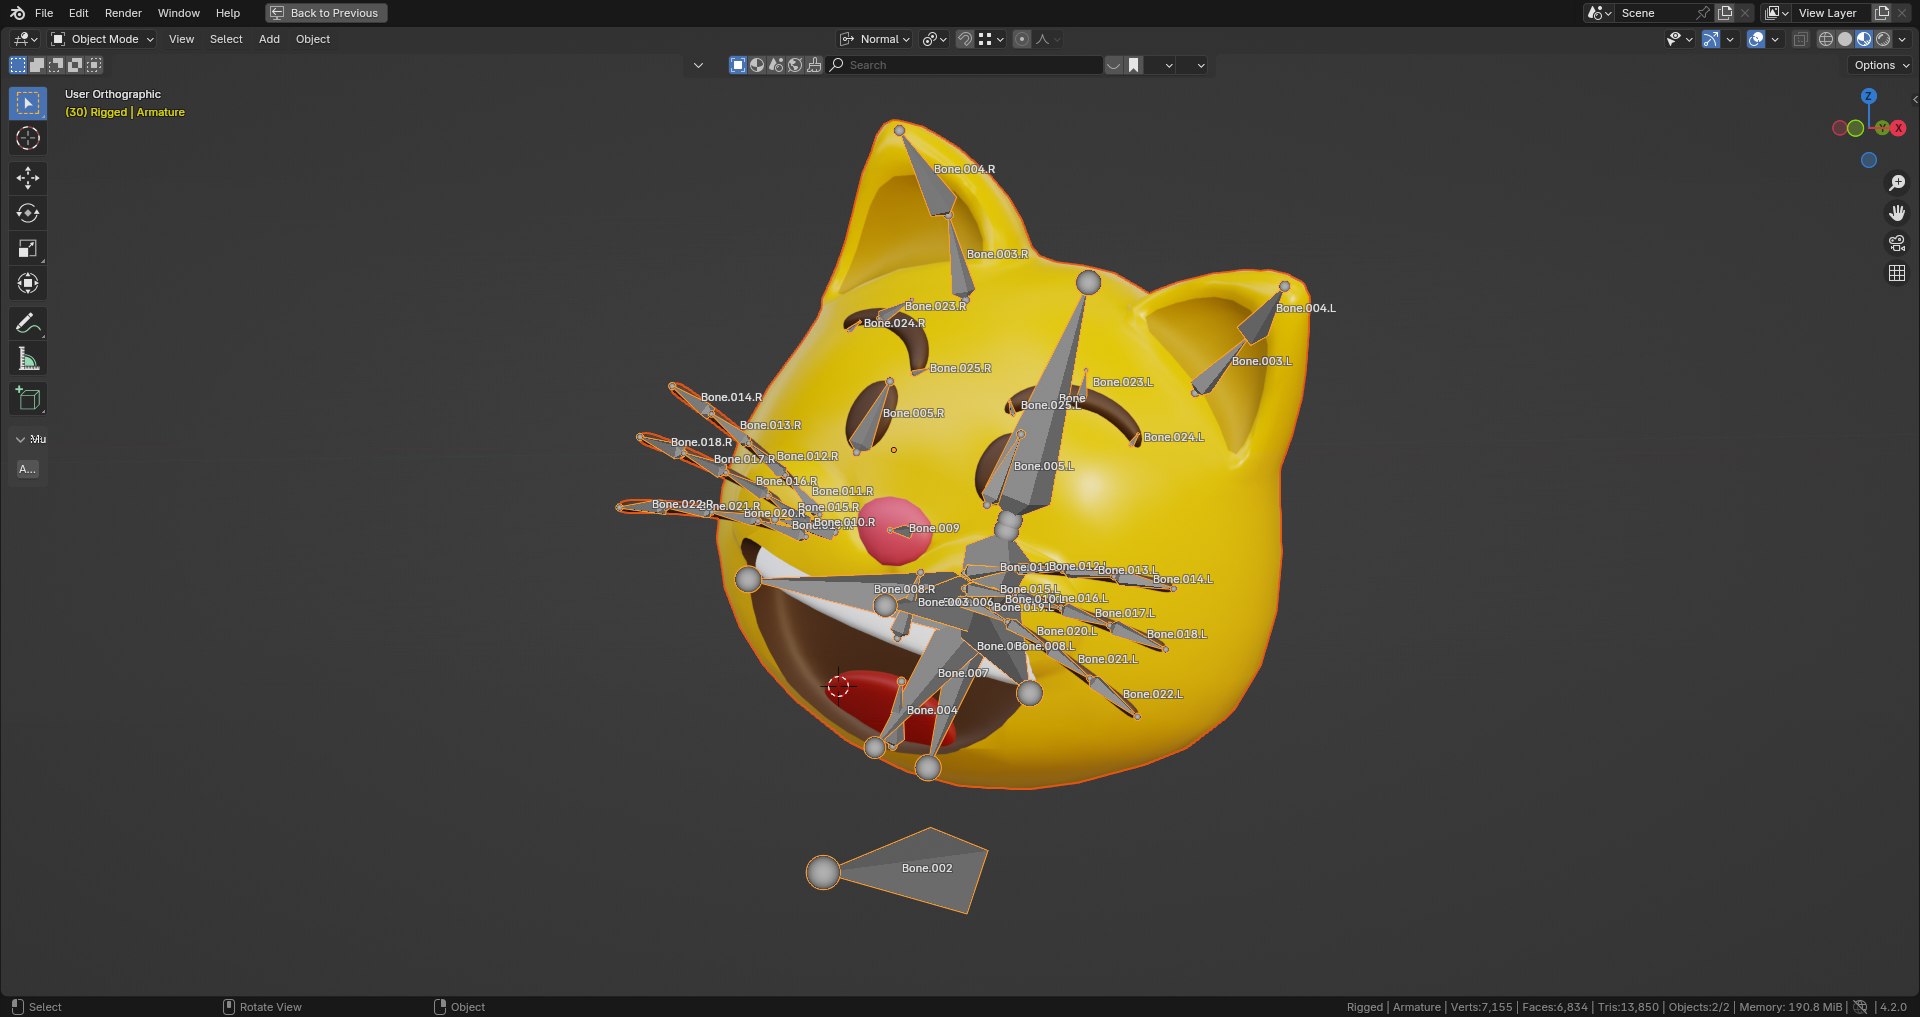Image resolution: width=1920 pixels, height=1017 pixels.
Task: Set selection mode to subtract
Action: (x=56, y=65)
